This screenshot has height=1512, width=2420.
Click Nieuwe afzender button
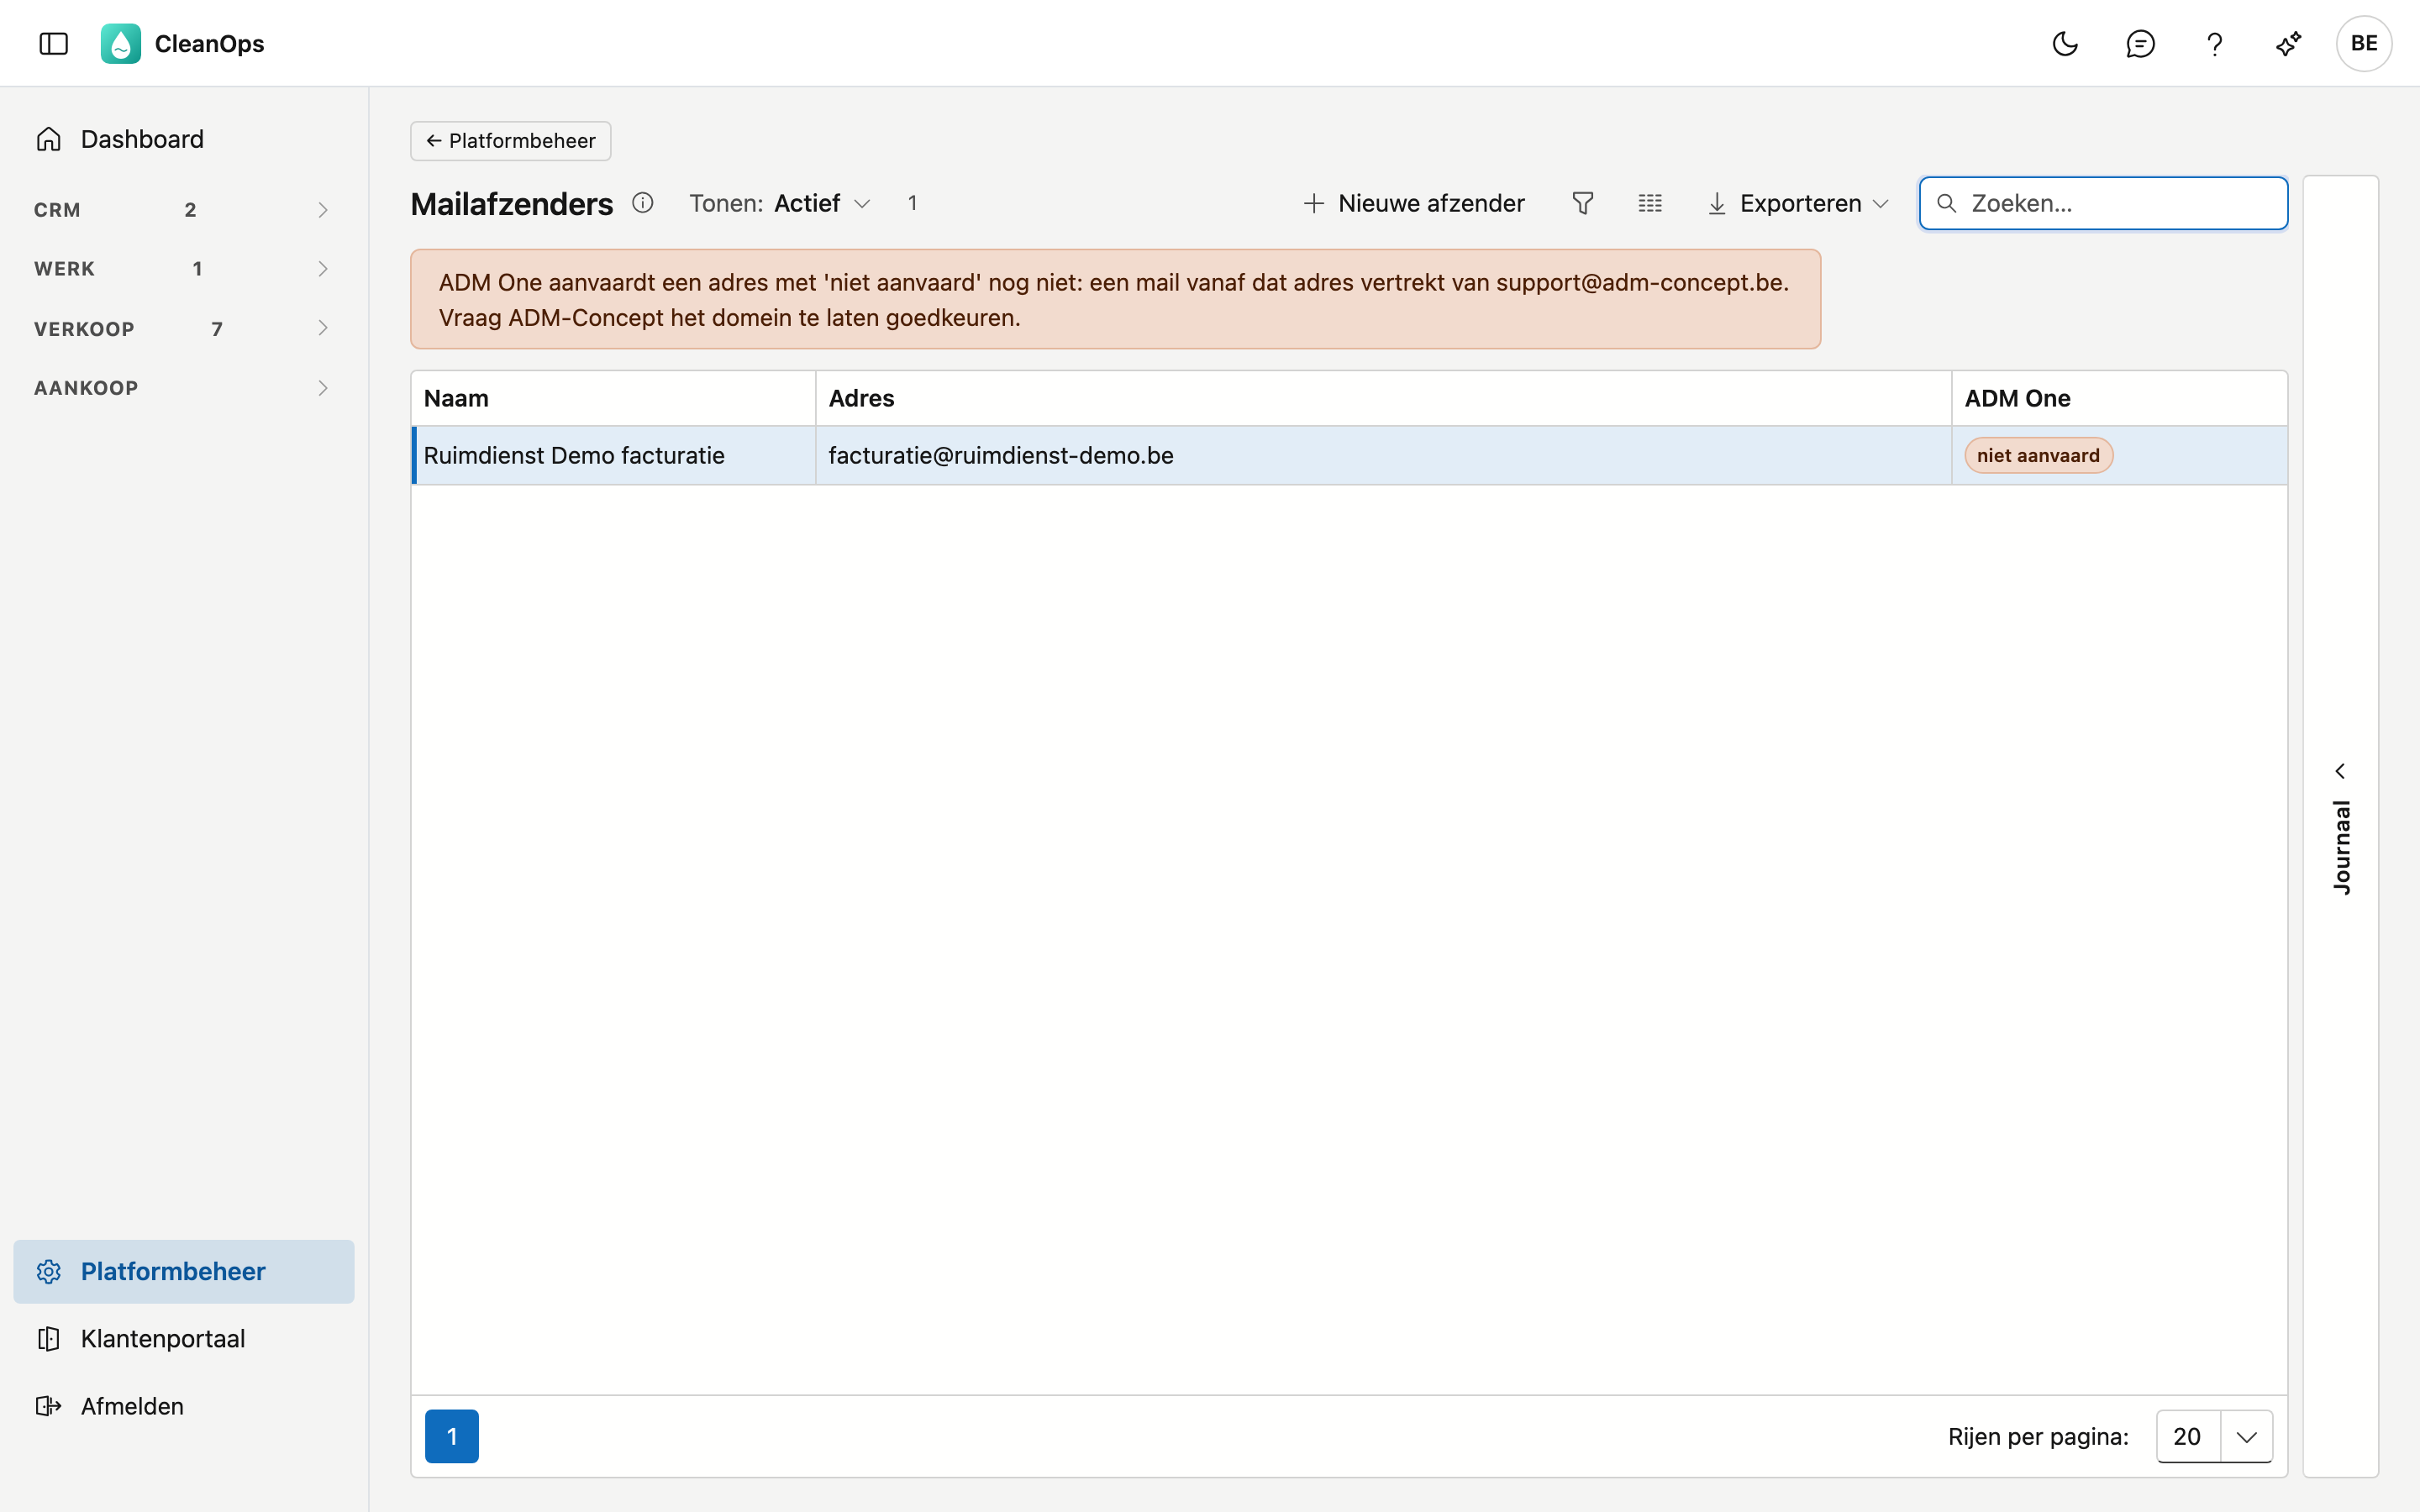click(x=1414, y=203)
